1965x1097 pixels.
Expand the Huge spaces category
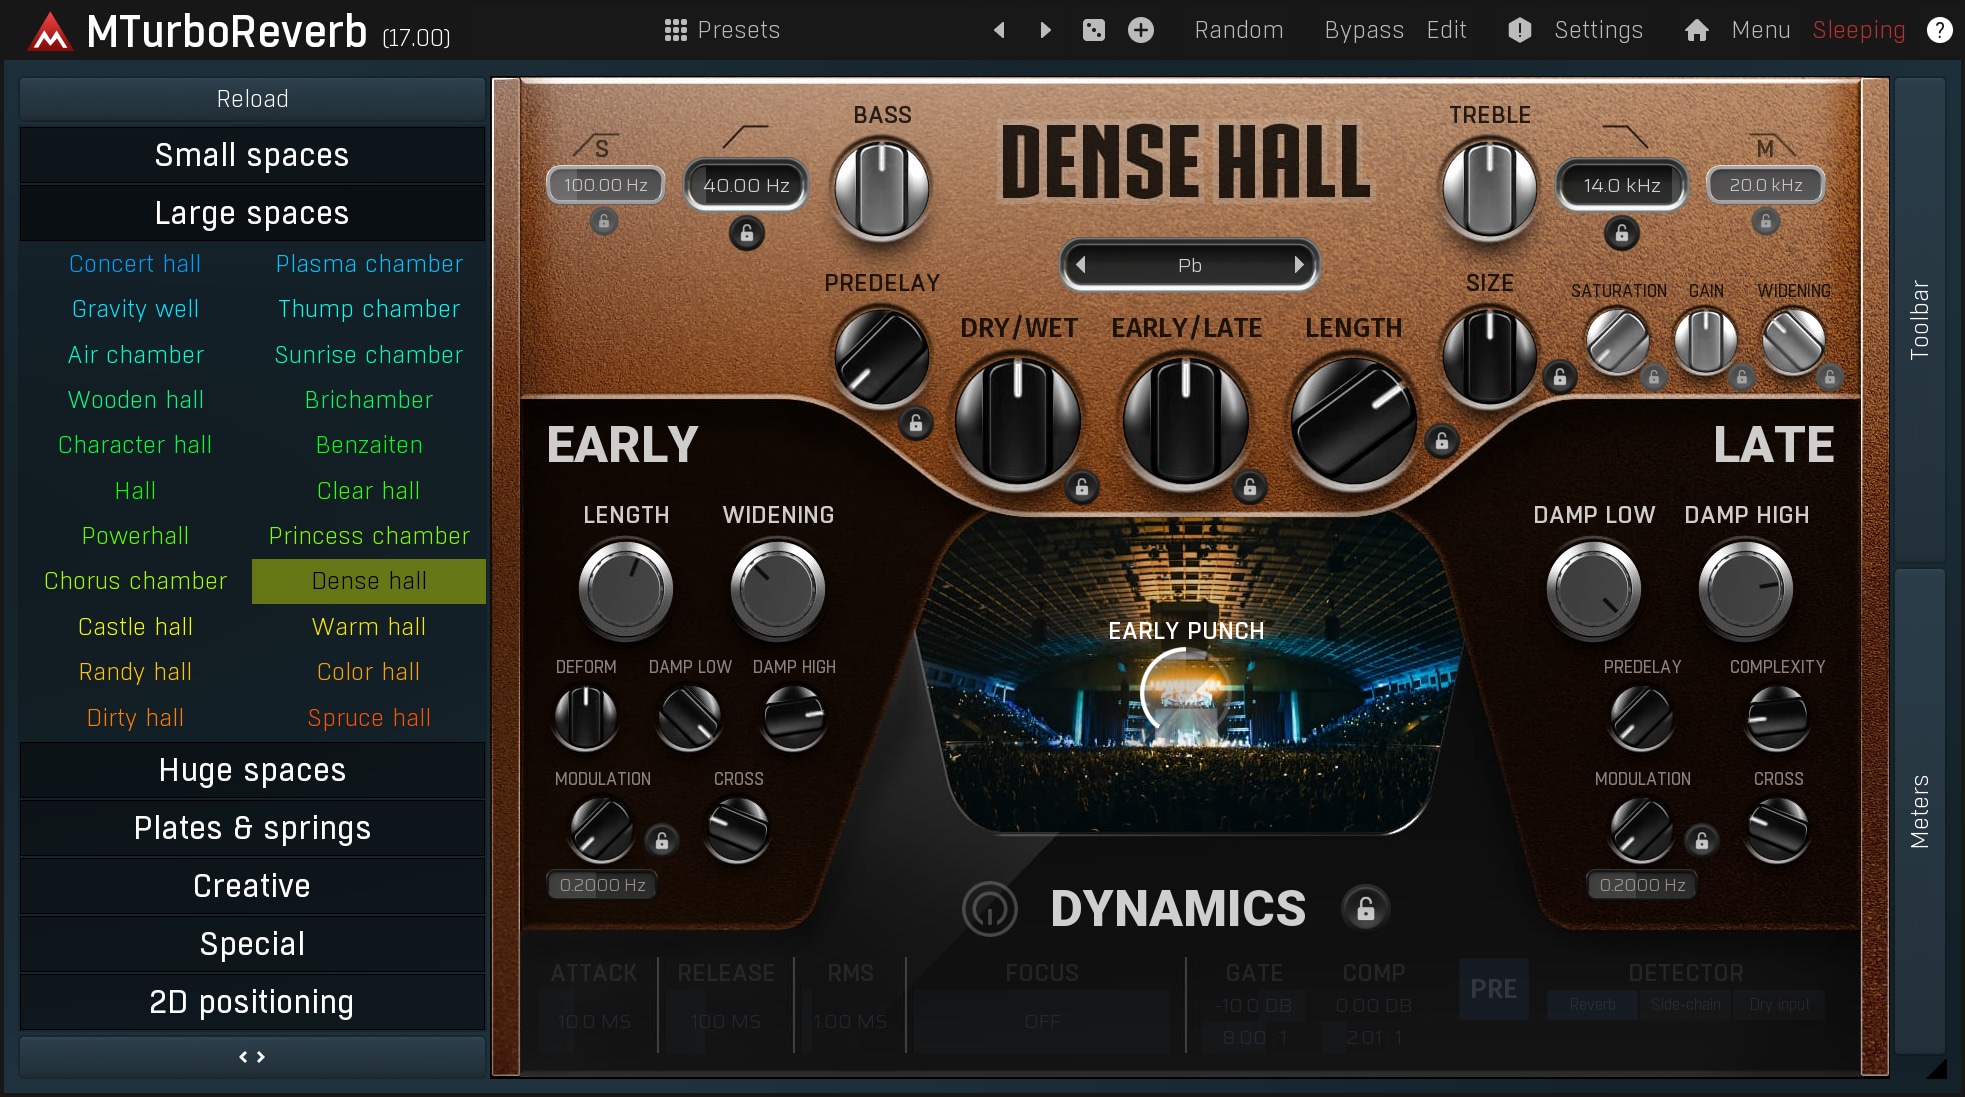[x=252, y=770]
